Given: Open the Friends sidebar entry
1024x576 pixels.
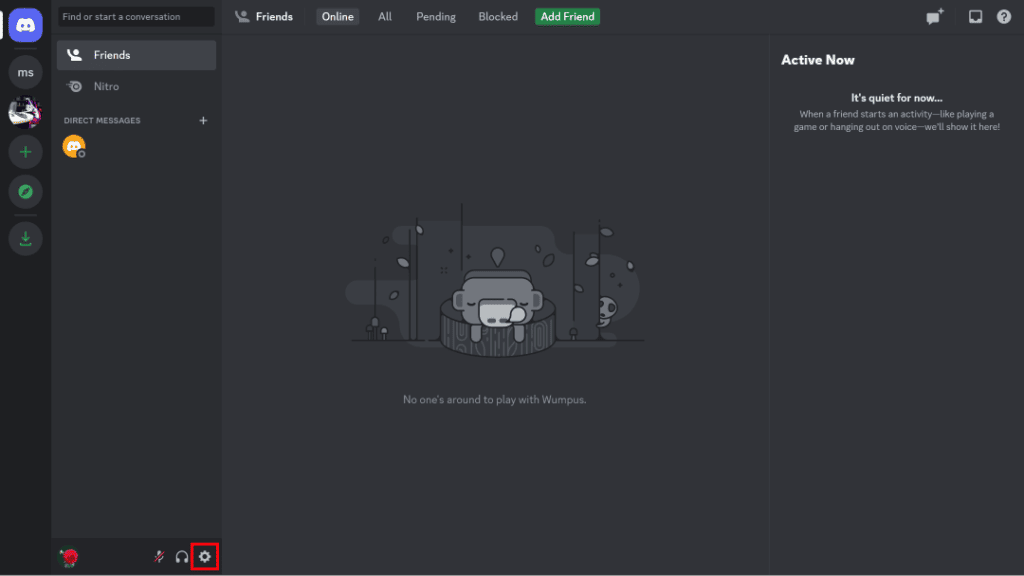Looking at the screenshot, I should click(136, 55).
